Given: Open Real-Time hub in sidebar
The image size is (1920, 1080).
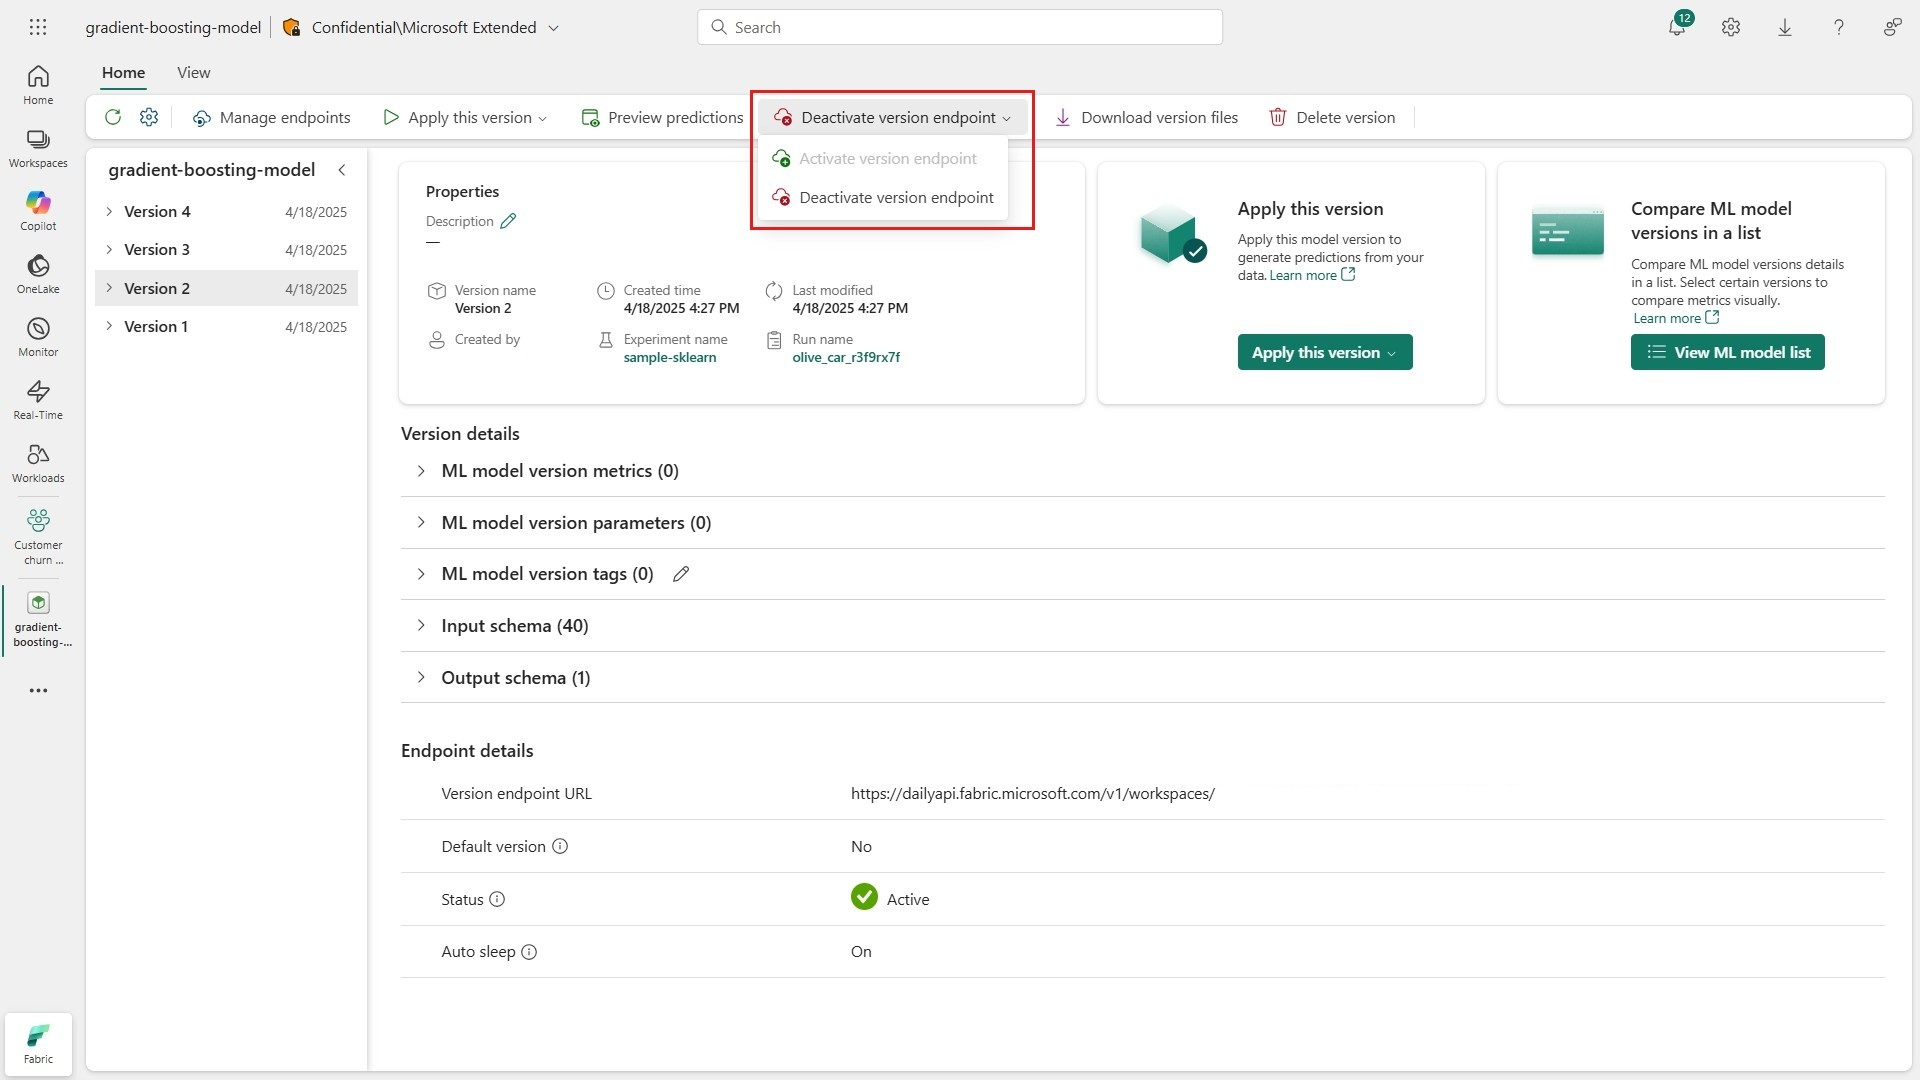Looking at the screenshot, I should pyautogui.click(x=38, y=399).
